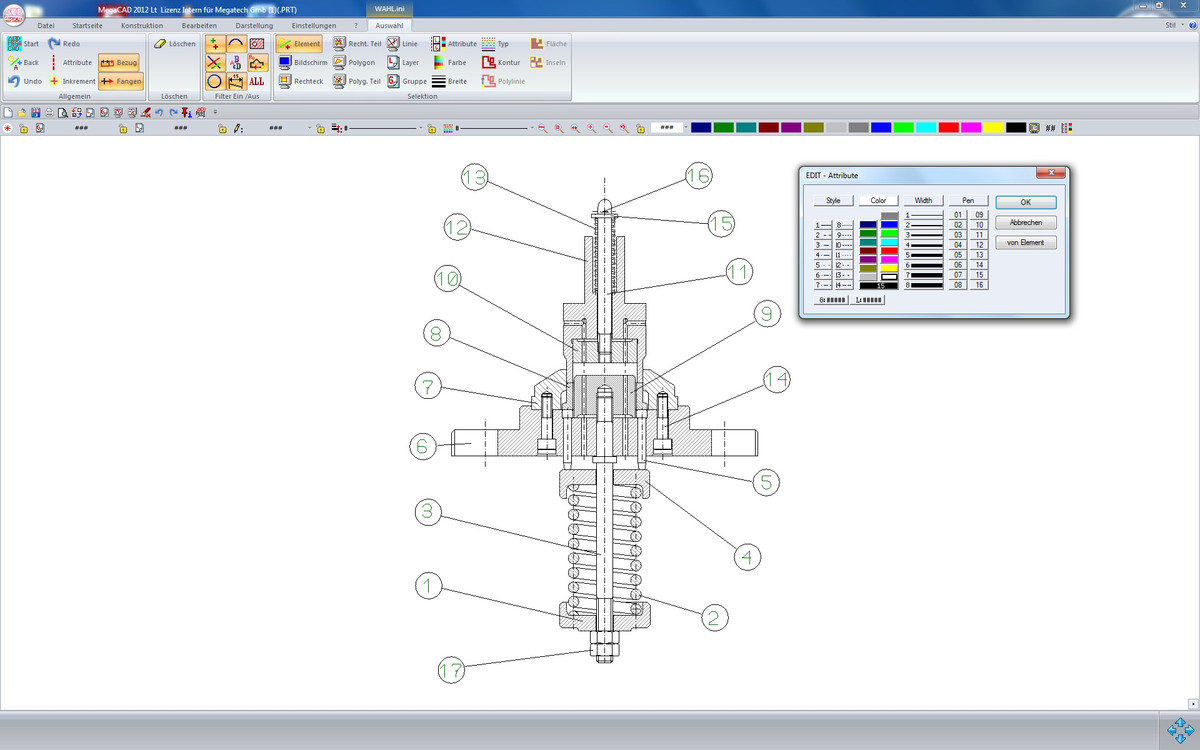Open the Konstruktion ribbon tab
The width and height of the screenshot is (1200, 750).
point(141,25)
